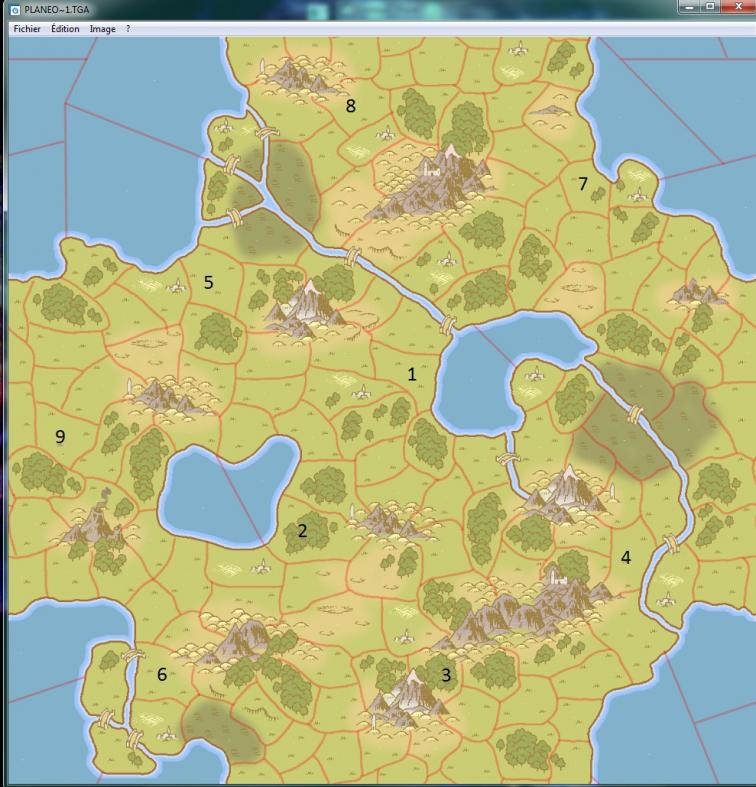Open the ? help menu
This screenshot has width=756, height=787.
[127, 29]
